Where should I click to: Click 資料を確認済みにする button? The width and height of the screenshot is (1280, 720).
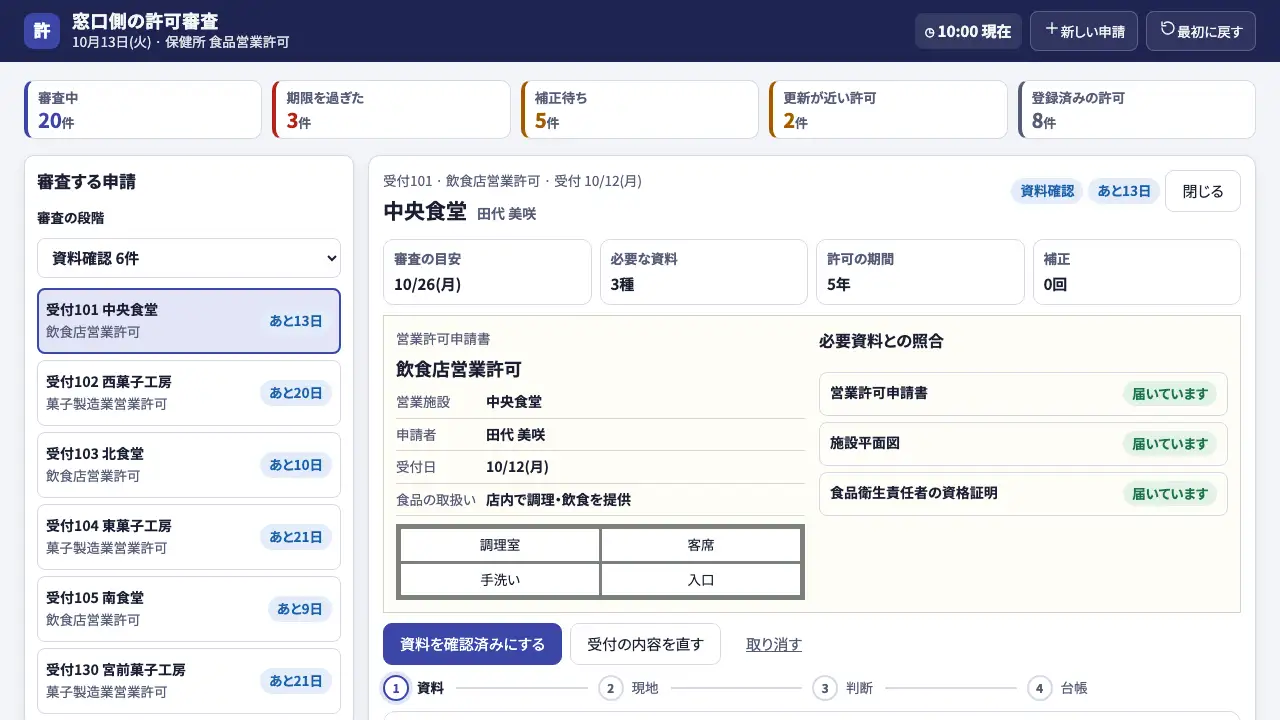point(472,644)
